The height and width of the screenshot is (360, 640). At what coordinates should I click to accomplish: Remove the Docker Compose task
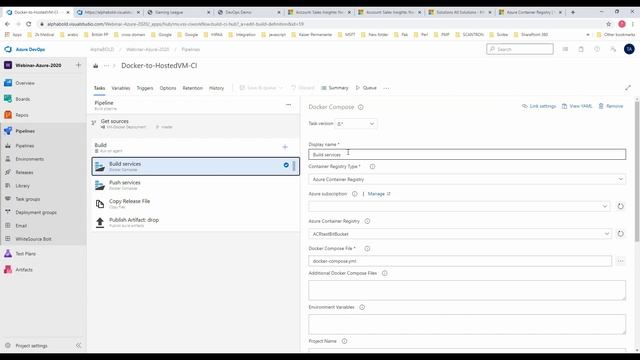tap(611, 106)
